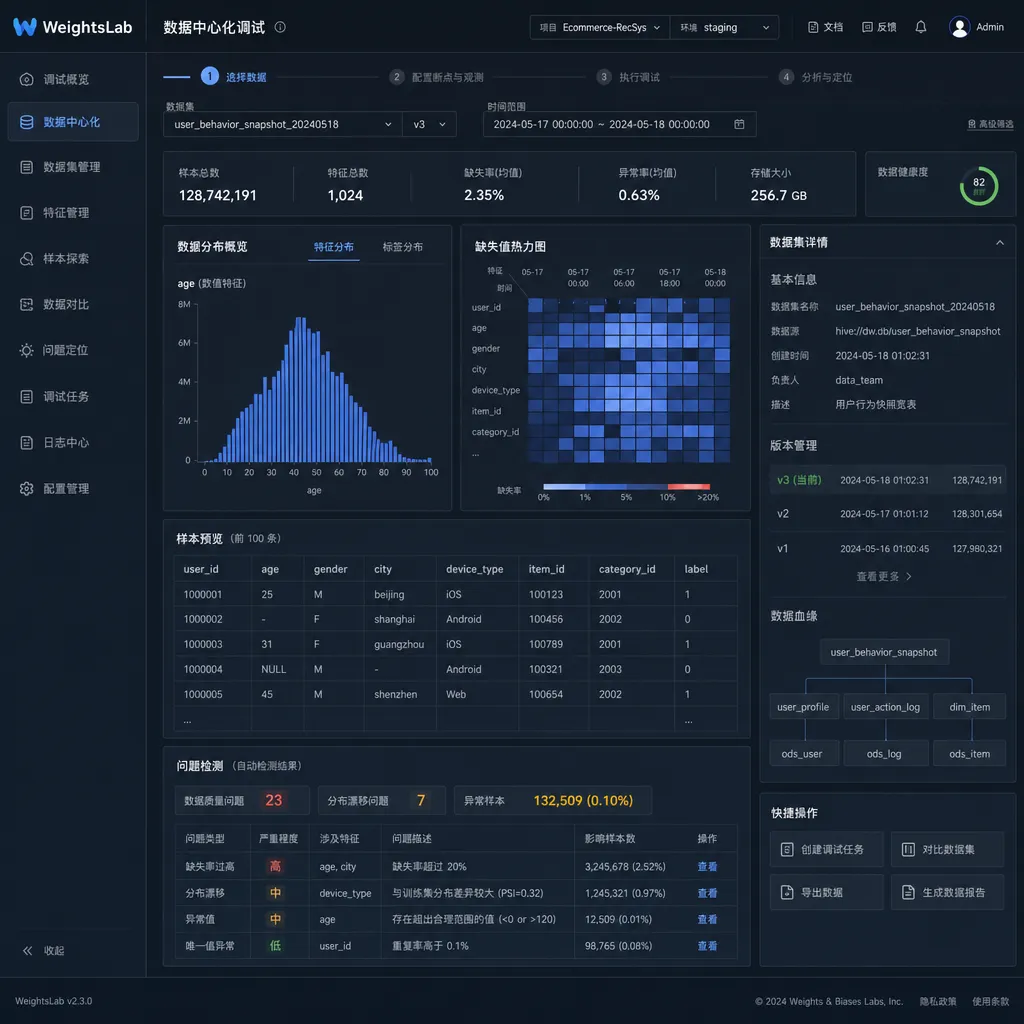This screenshot has width=1024, height=1024.
Task: Click the info icon beside 数据中心化调试
Action: coord(280,27)
